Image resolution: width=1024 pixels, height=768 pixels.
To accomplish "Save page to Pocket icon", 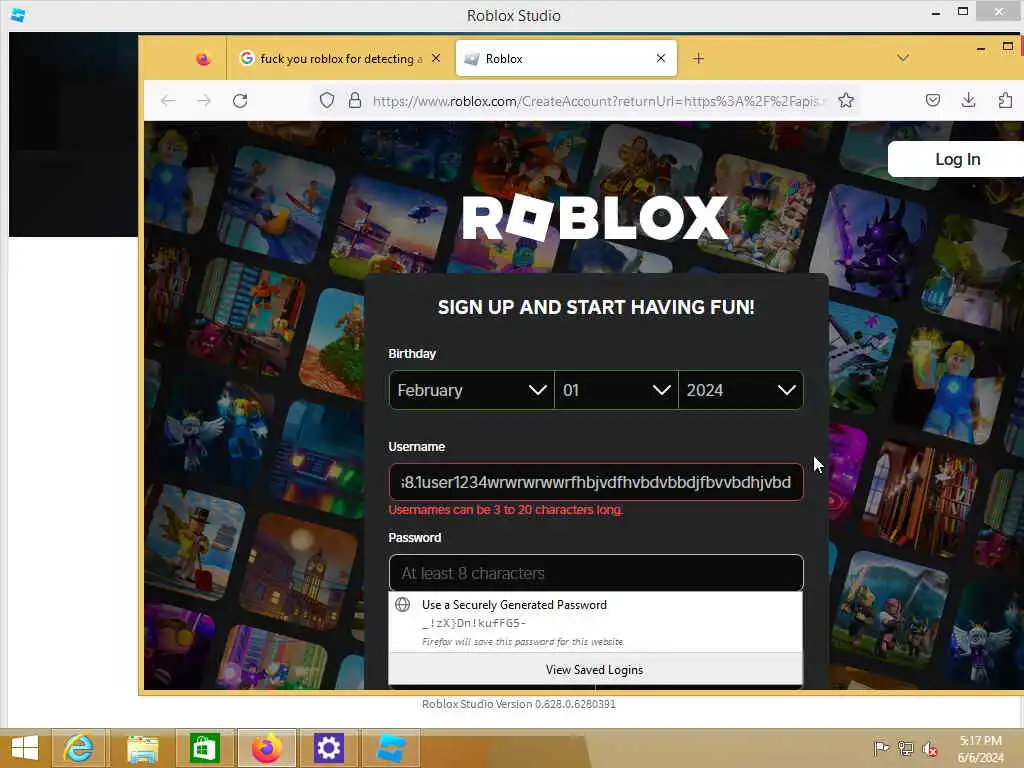I will tap(933, 101).
